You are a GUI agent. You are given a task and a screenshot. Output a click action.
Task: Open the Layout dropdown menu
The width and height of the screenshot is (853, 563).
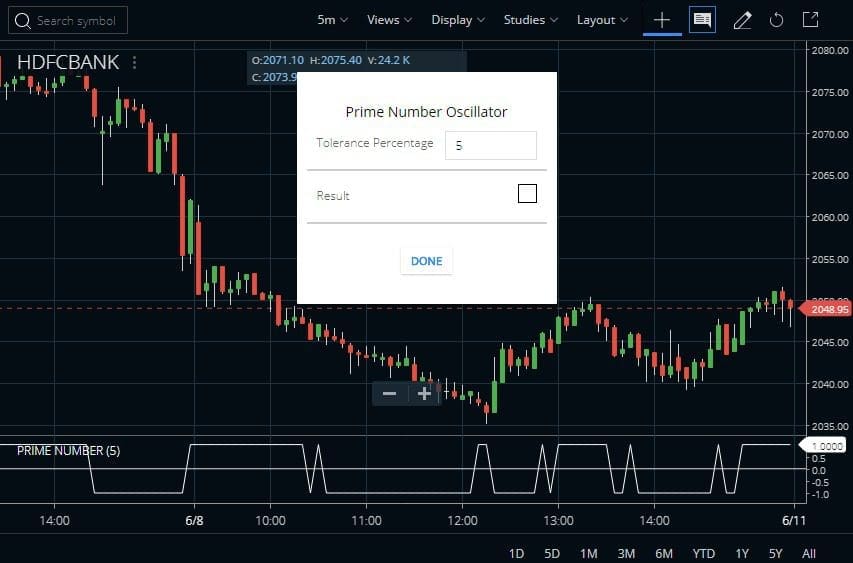click(603, 20)
